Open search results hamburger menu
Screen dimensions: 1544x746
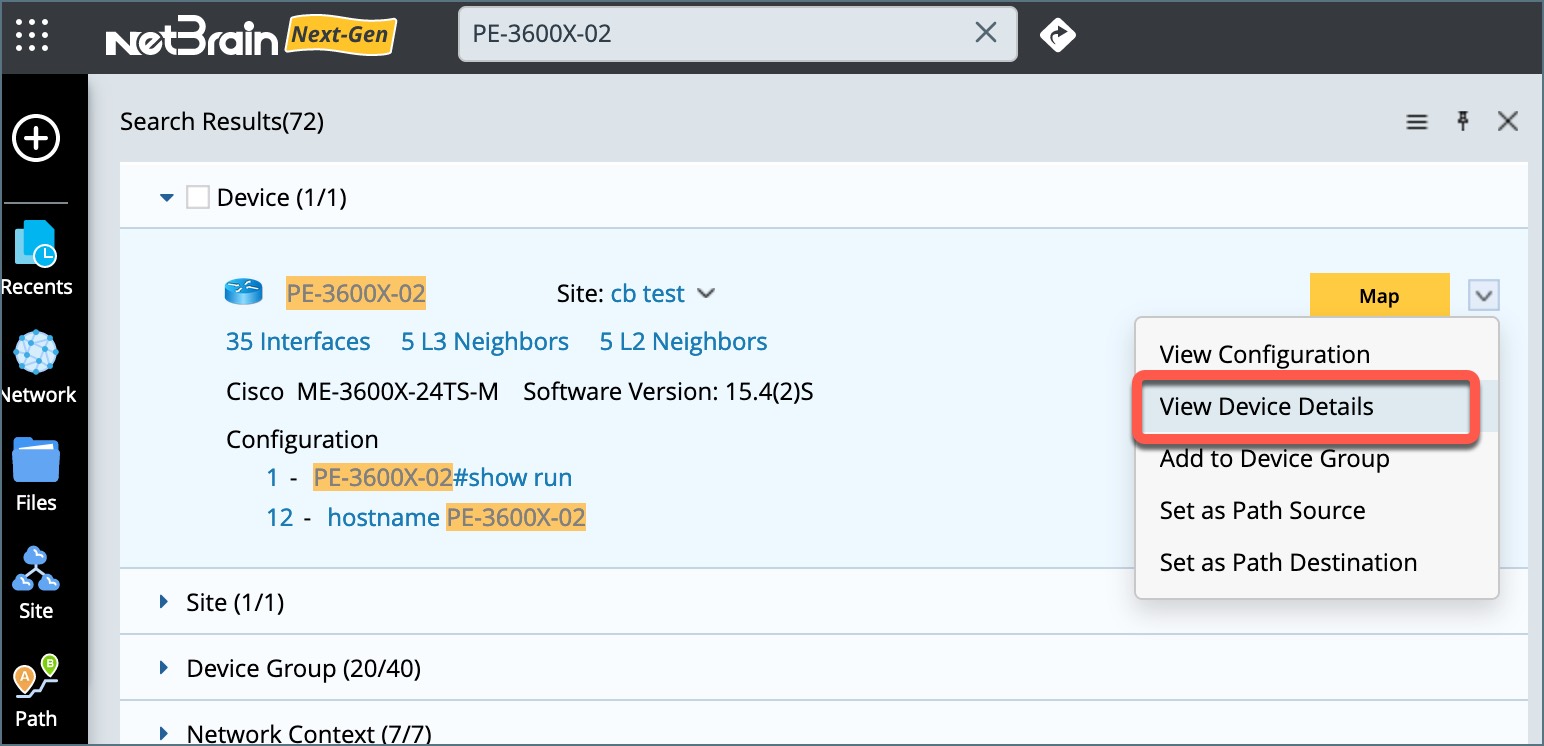[1417, 122]
